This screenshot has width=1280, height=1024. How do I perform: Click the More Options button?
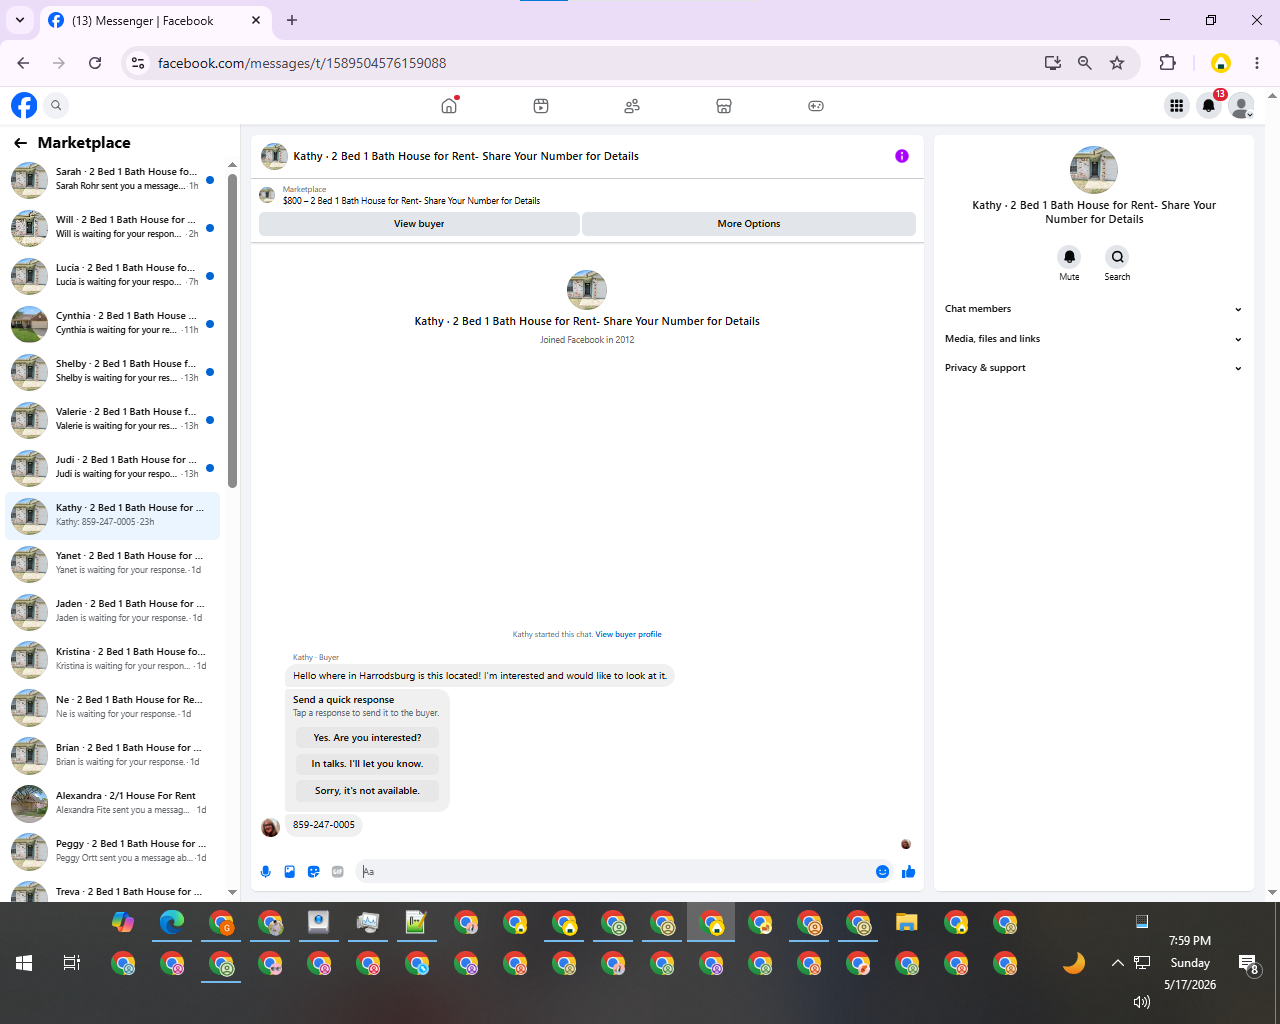749,224
